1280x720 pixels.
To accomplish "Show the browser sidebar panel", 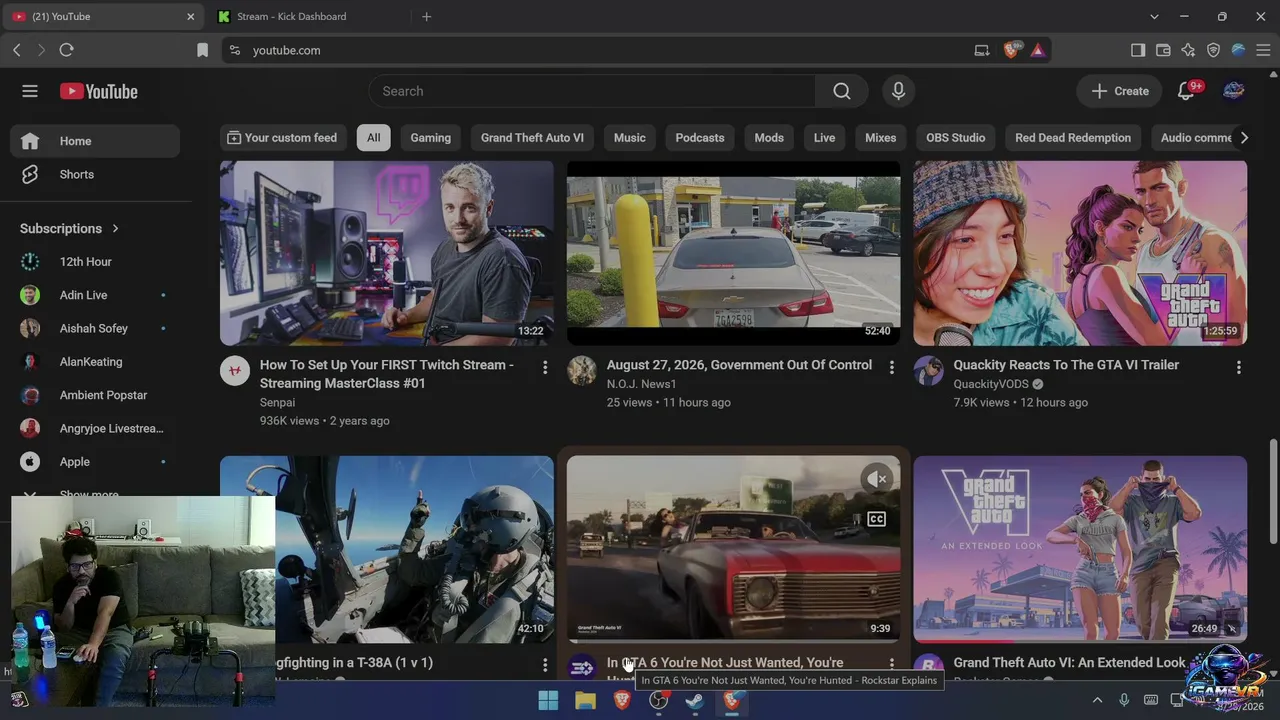I will tap(1138, 50).
